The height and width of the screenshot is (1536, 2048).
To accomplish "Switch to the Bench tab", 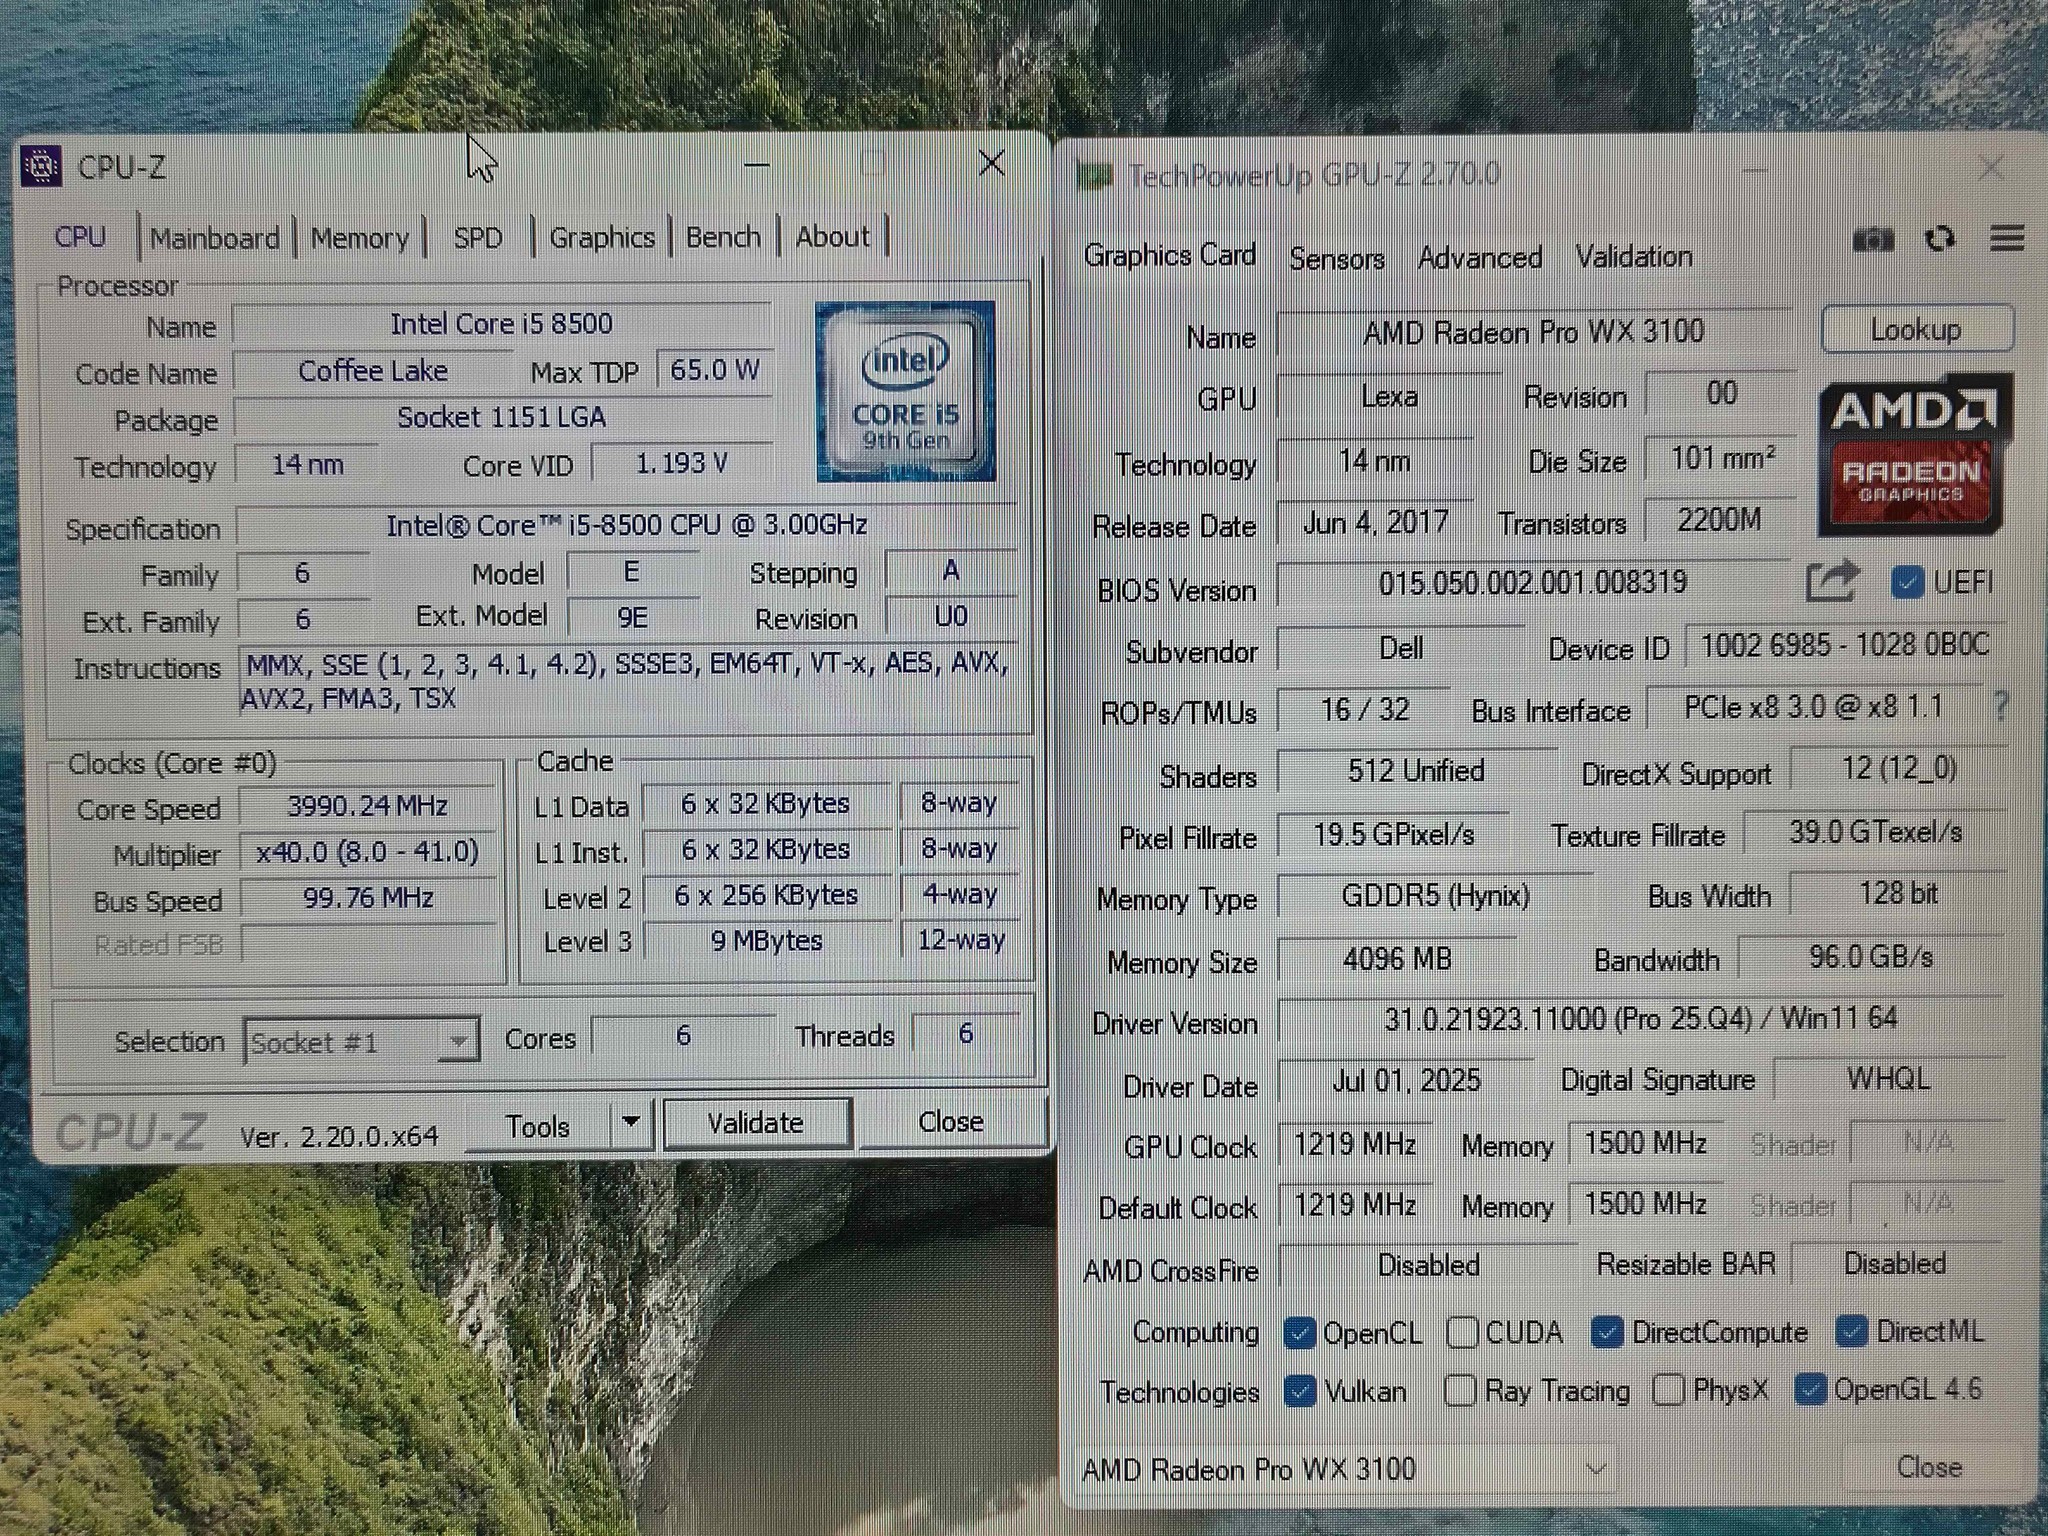I will [x=723, y=237].
